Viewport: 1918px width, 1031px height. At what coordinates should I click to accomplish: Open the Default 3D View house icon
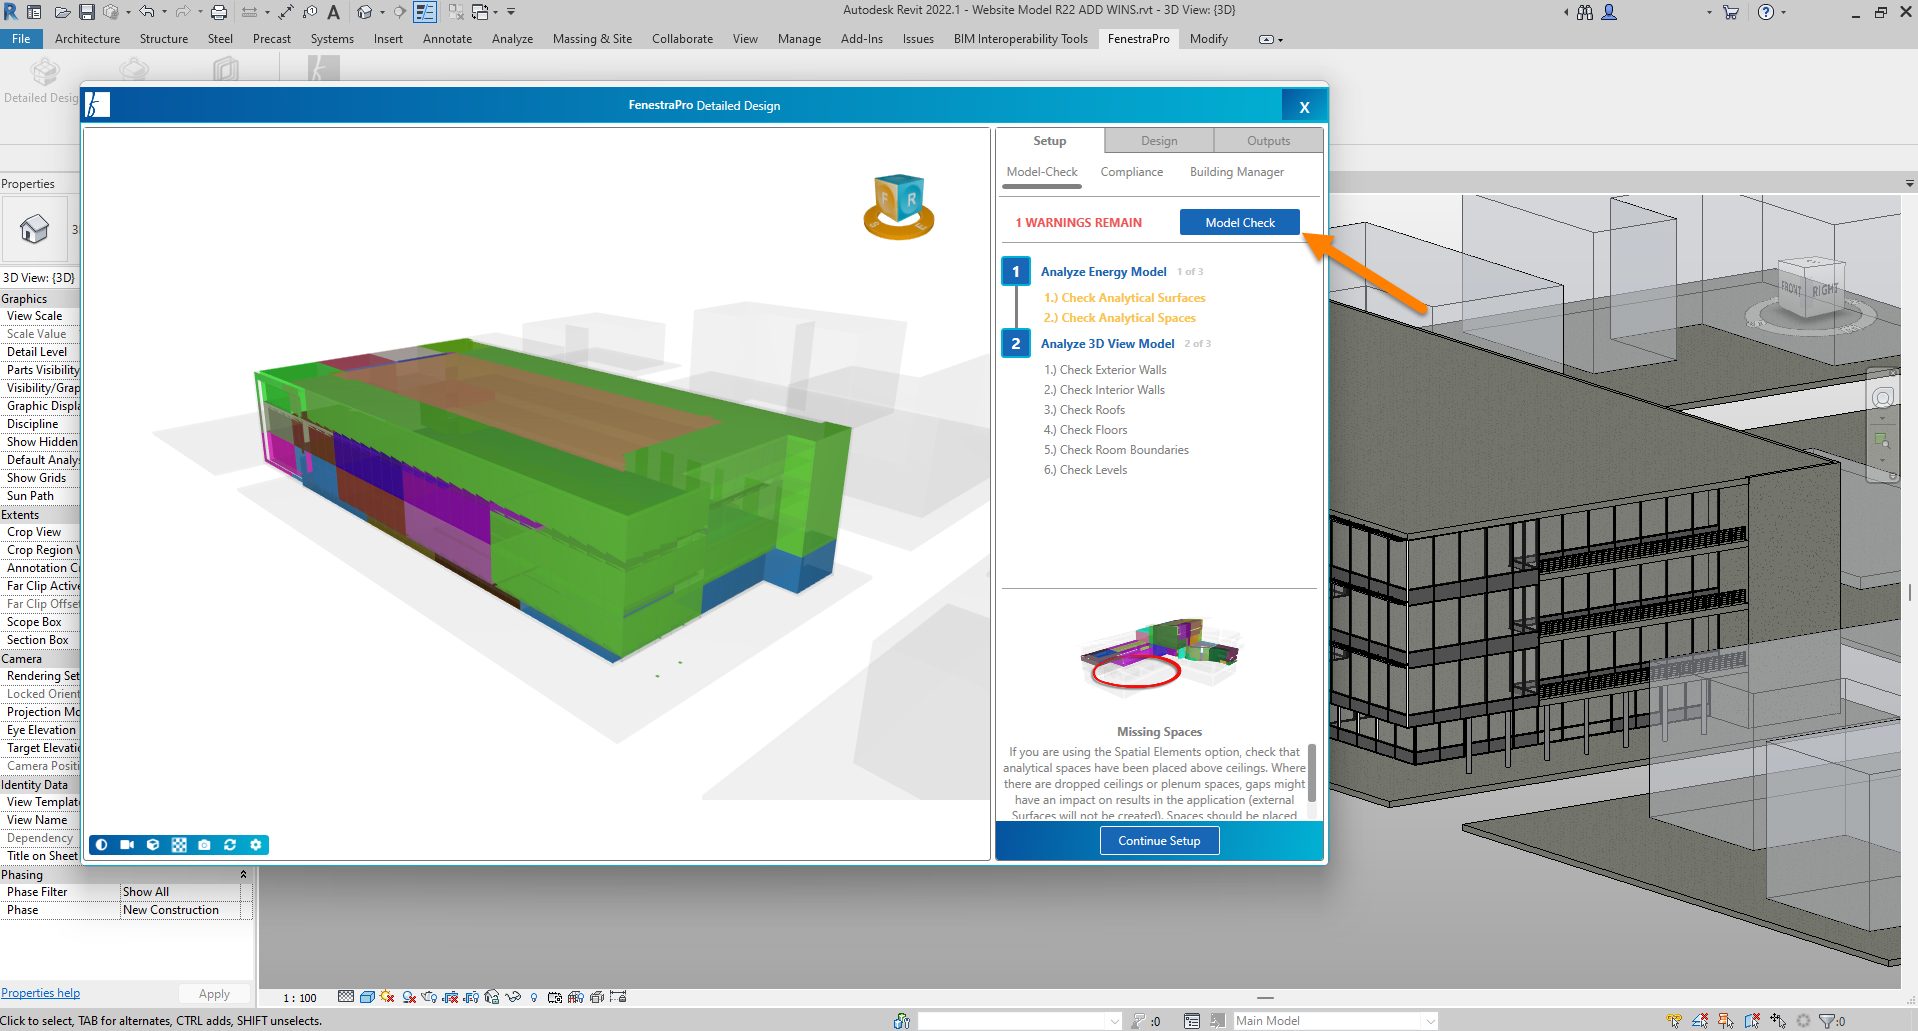pos(365,12)
